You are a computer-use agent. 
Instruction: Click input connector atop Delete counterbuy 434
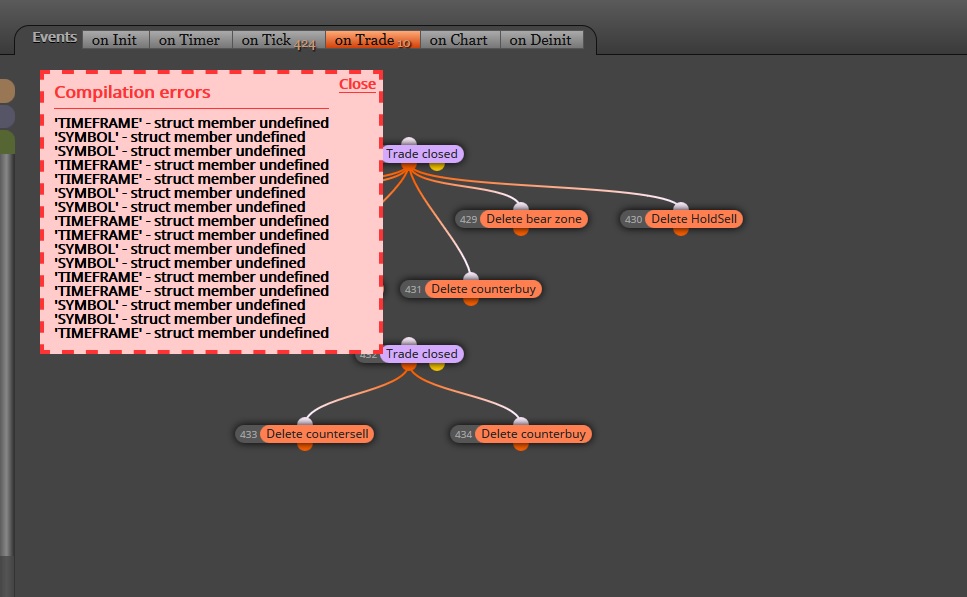(521, 422)
